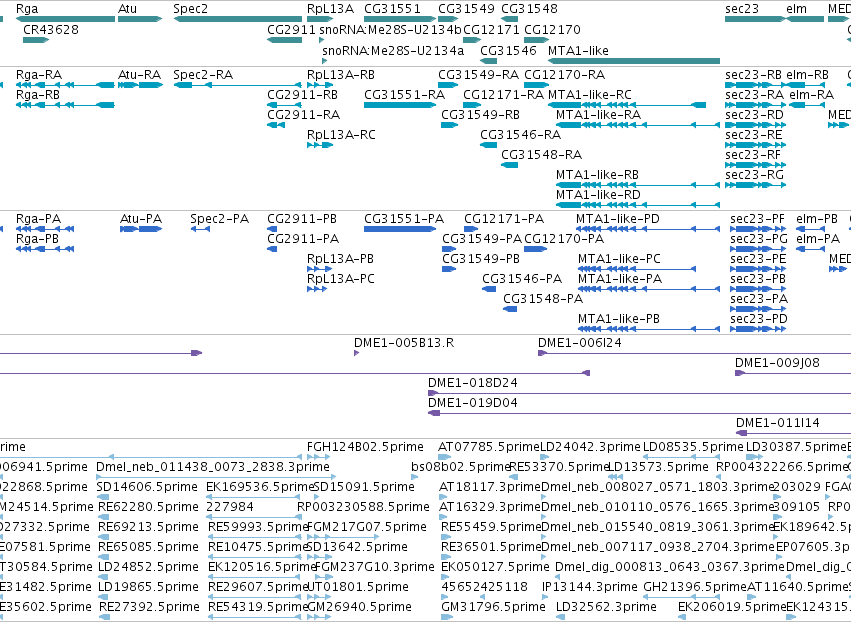Select BAC clone DME1-018D24 label
851x622 pixels.
pos(473,383)
